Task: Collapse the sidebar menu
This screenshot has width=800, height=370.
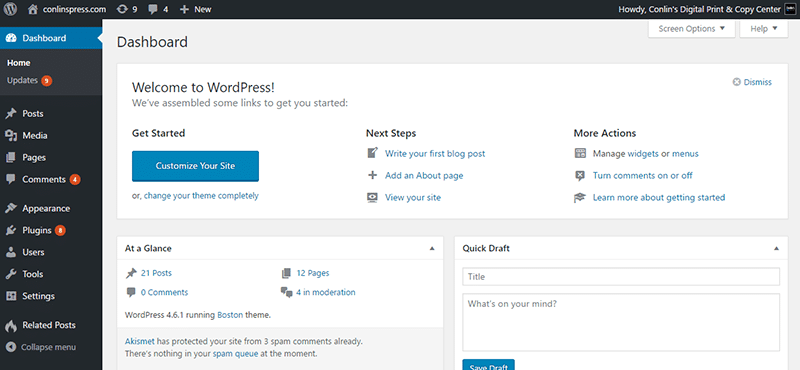Action: point(41,347)
